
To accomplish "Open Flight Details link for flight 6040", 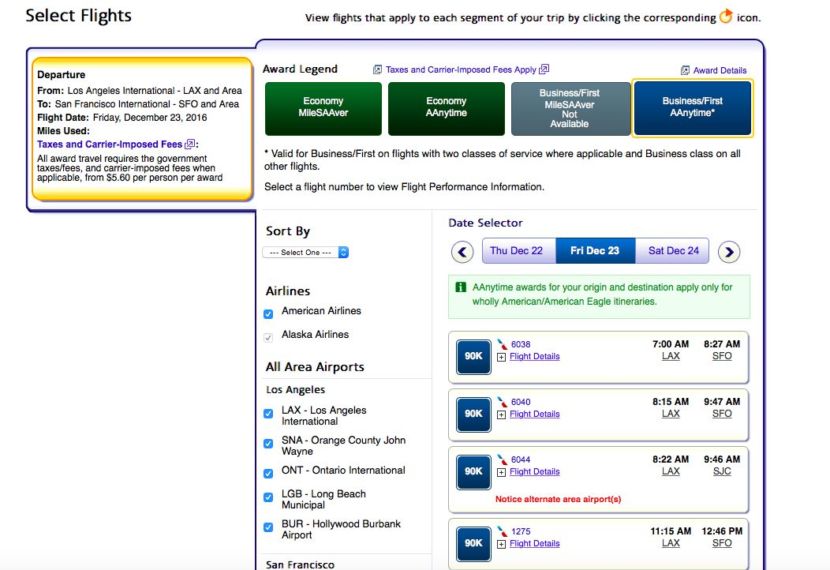I will click(535, 414).
